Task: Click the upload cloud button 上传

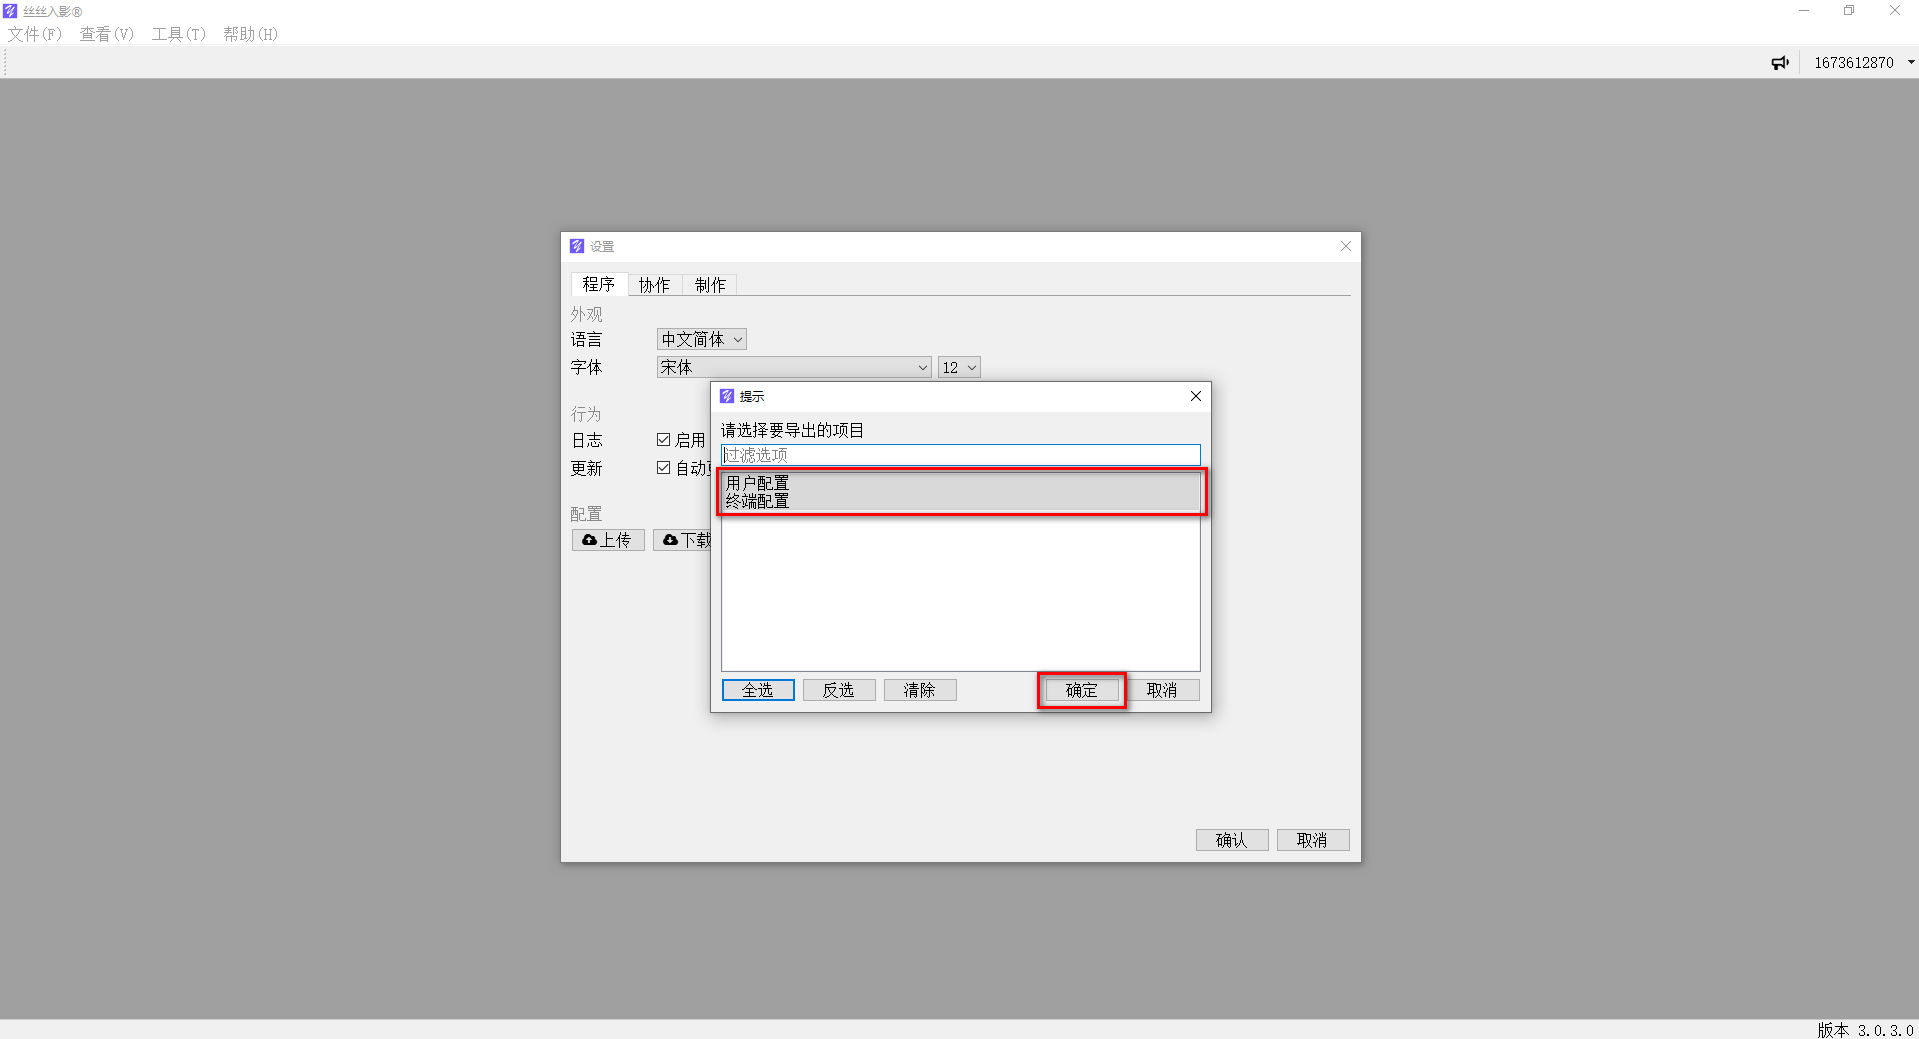Action: click(608, 540)
